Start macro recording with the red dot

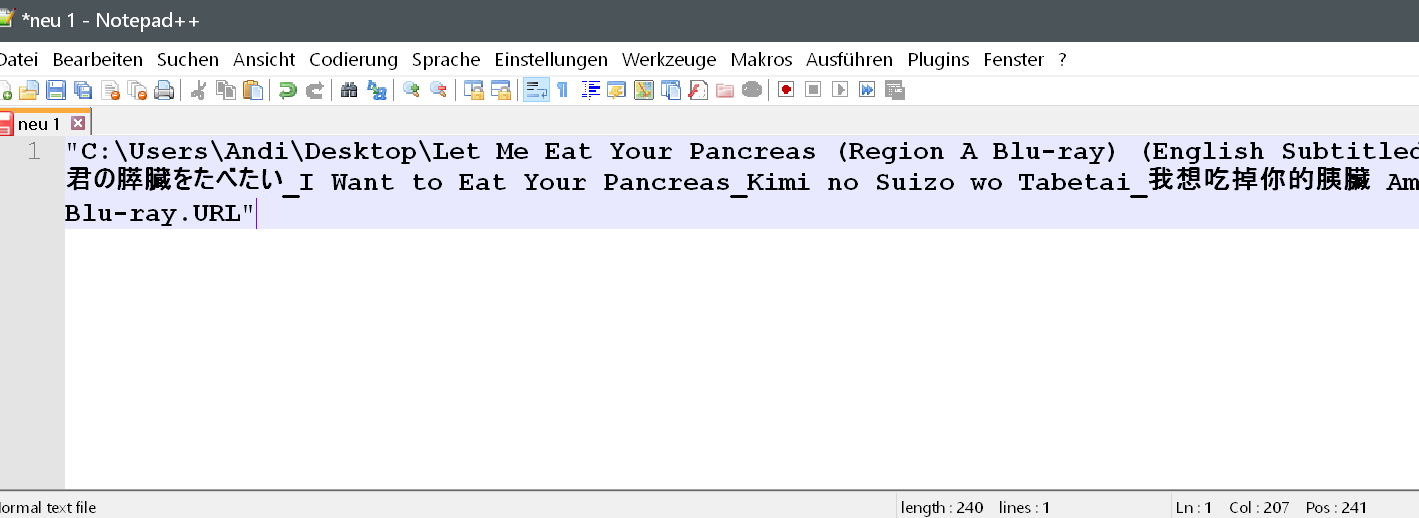[786, 90]
